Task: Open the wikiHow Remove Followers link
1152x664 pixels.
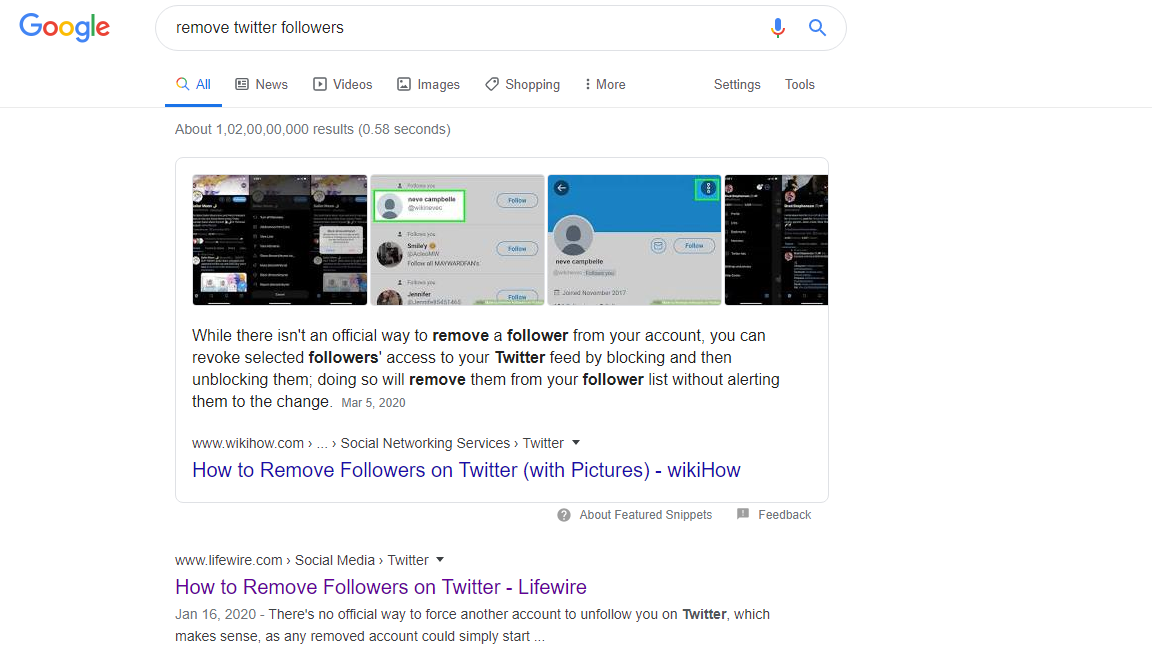Action: [x=466, y=470]
